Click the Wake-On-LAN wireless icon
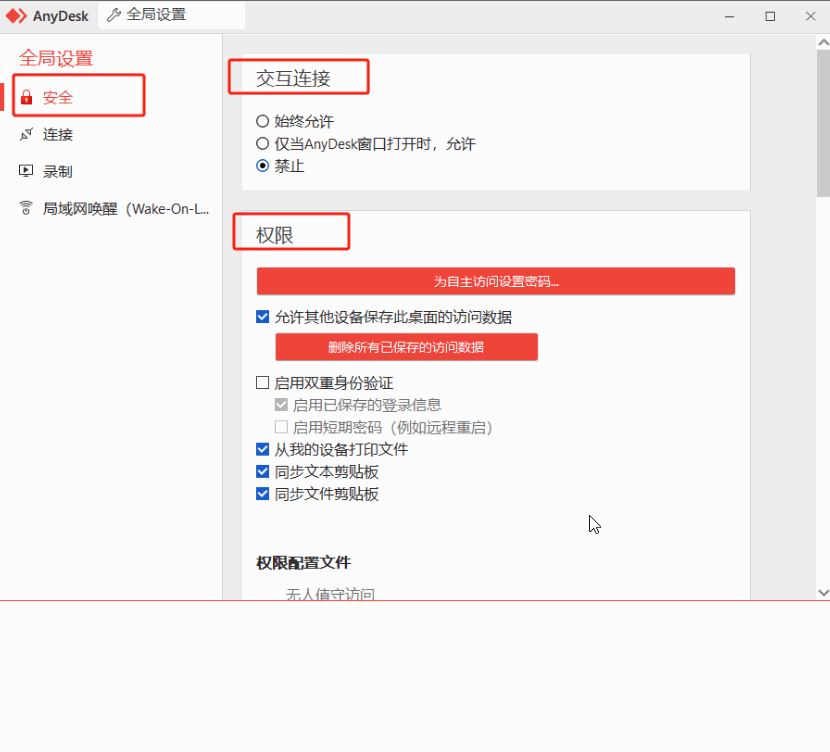The width and height of the screenshot is (830, 752). (x=28, y=207)
